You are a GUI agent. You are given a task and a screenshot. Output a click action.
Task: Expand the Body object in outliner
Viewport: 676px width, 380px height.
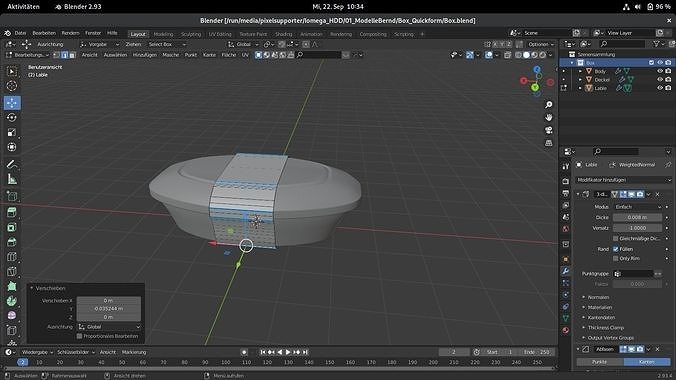[x=580, y=71]
